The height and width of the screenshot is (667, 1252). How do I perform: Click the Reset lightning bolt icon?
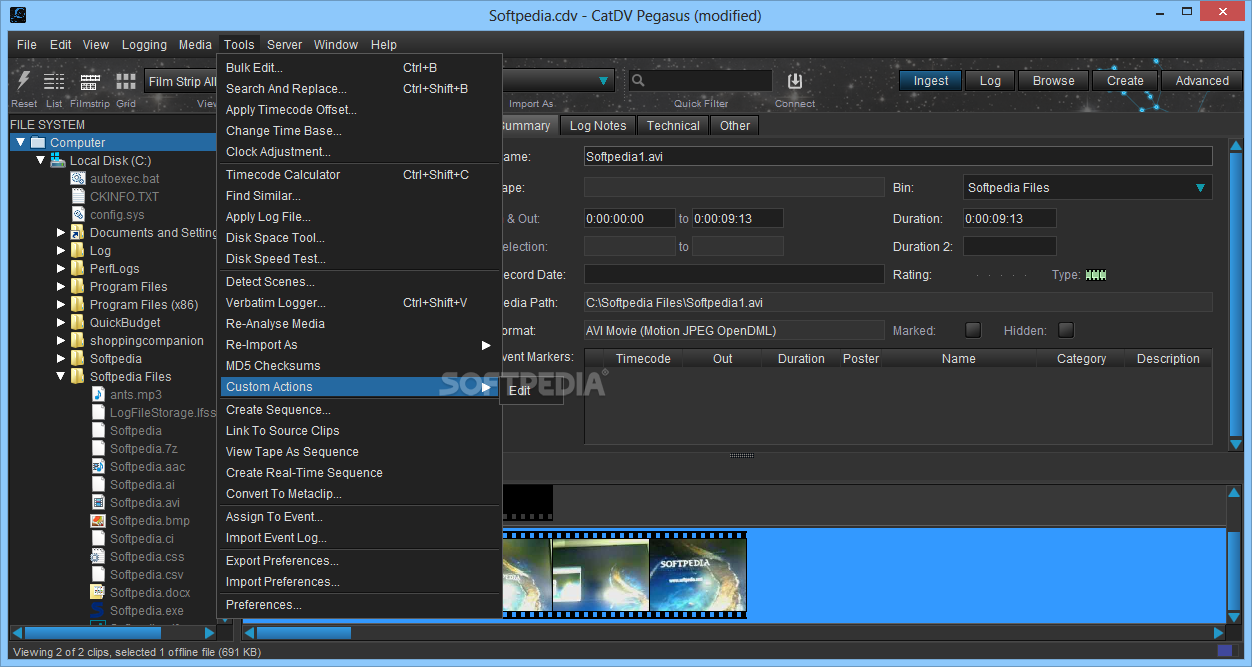point(24,81)
